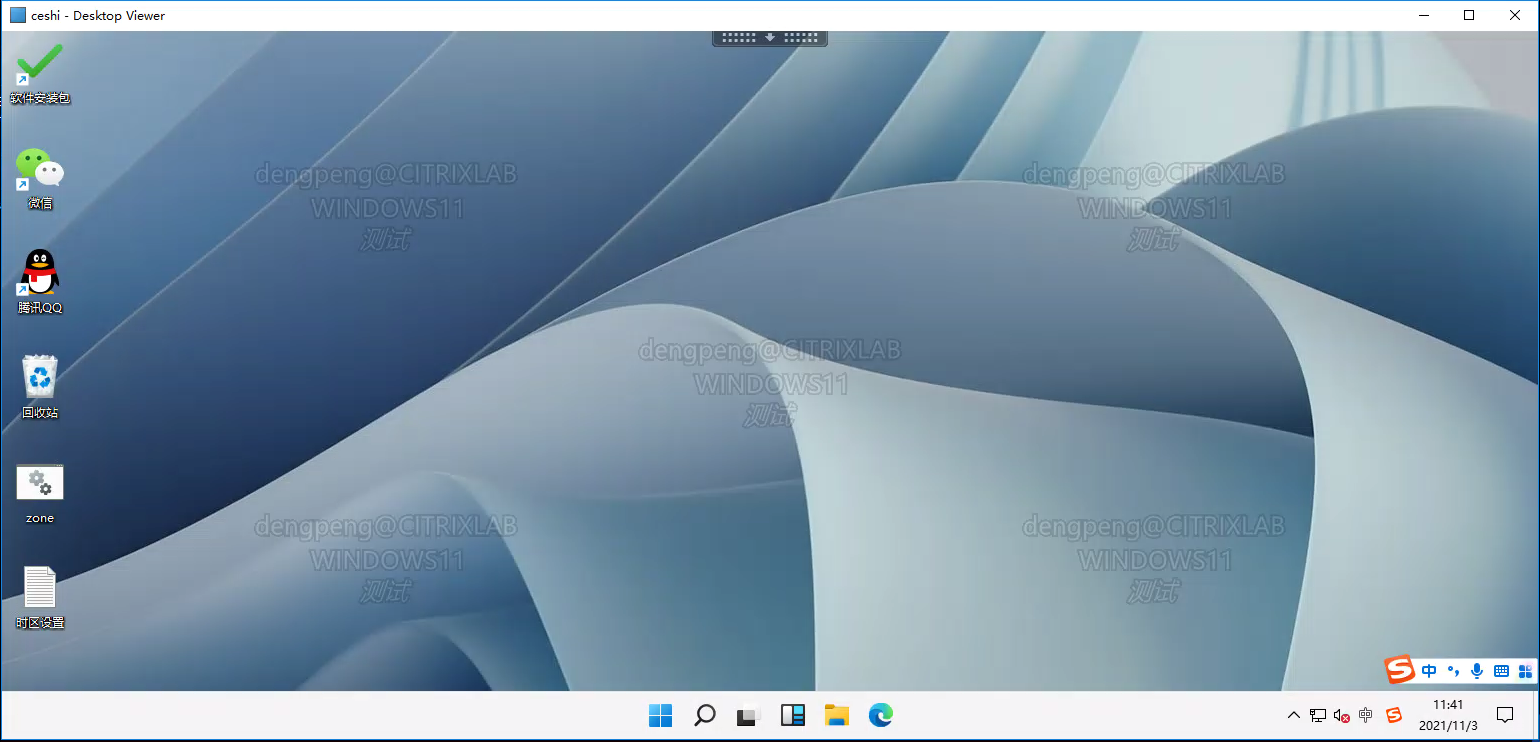Maximize the Desktop Viewer window
This screenshot has width=1540, height=742.
[x=1469, y=15]
